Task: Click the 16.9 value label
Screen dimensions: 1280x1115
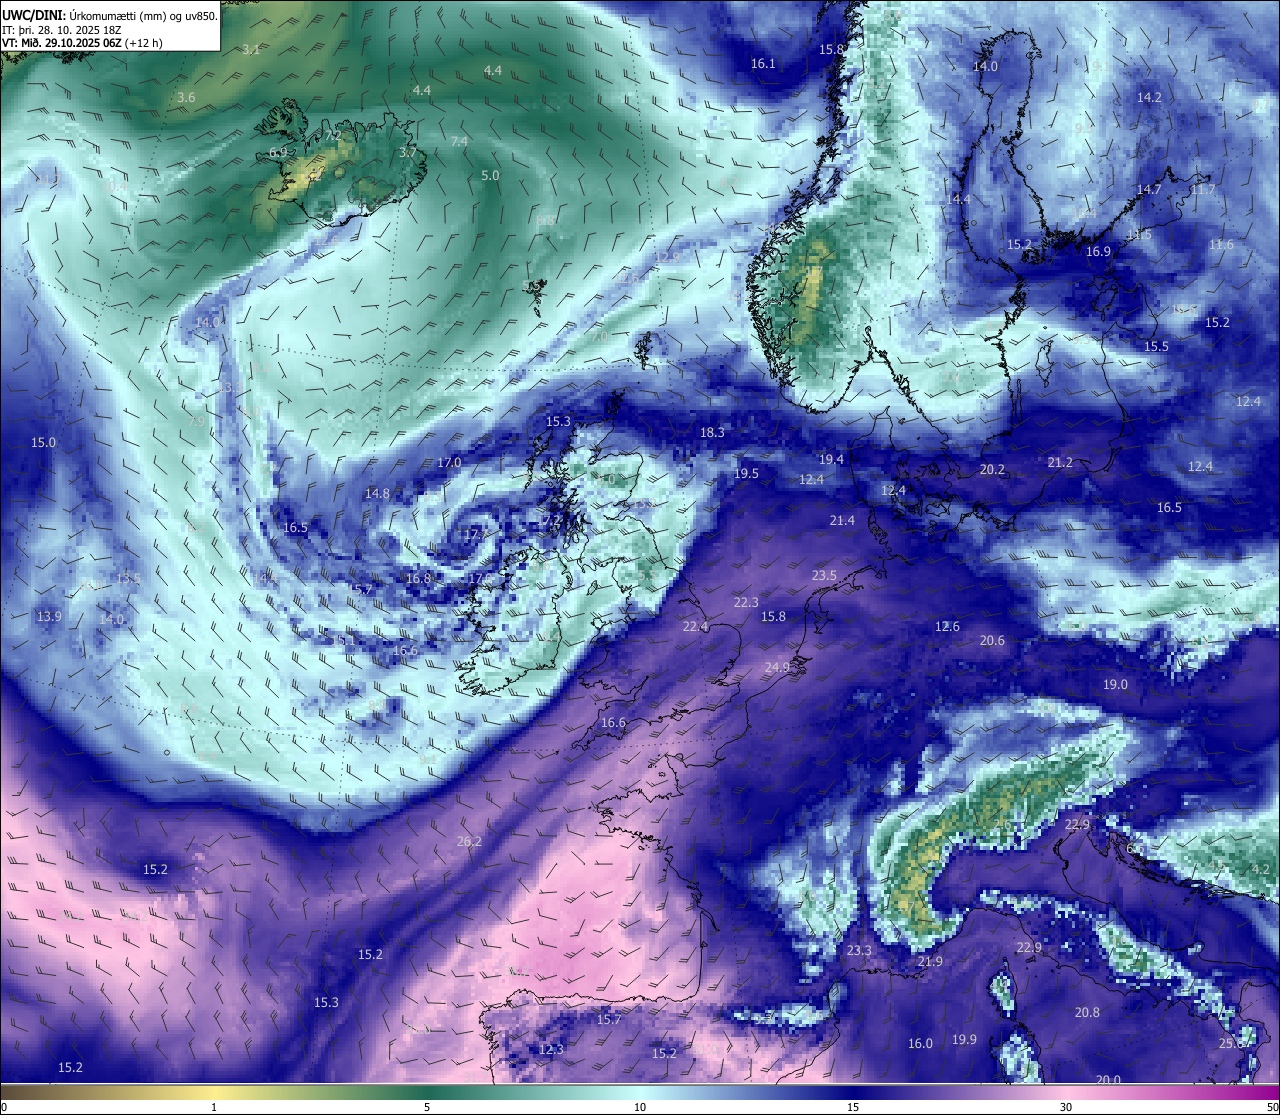Action: (1098, 251)
